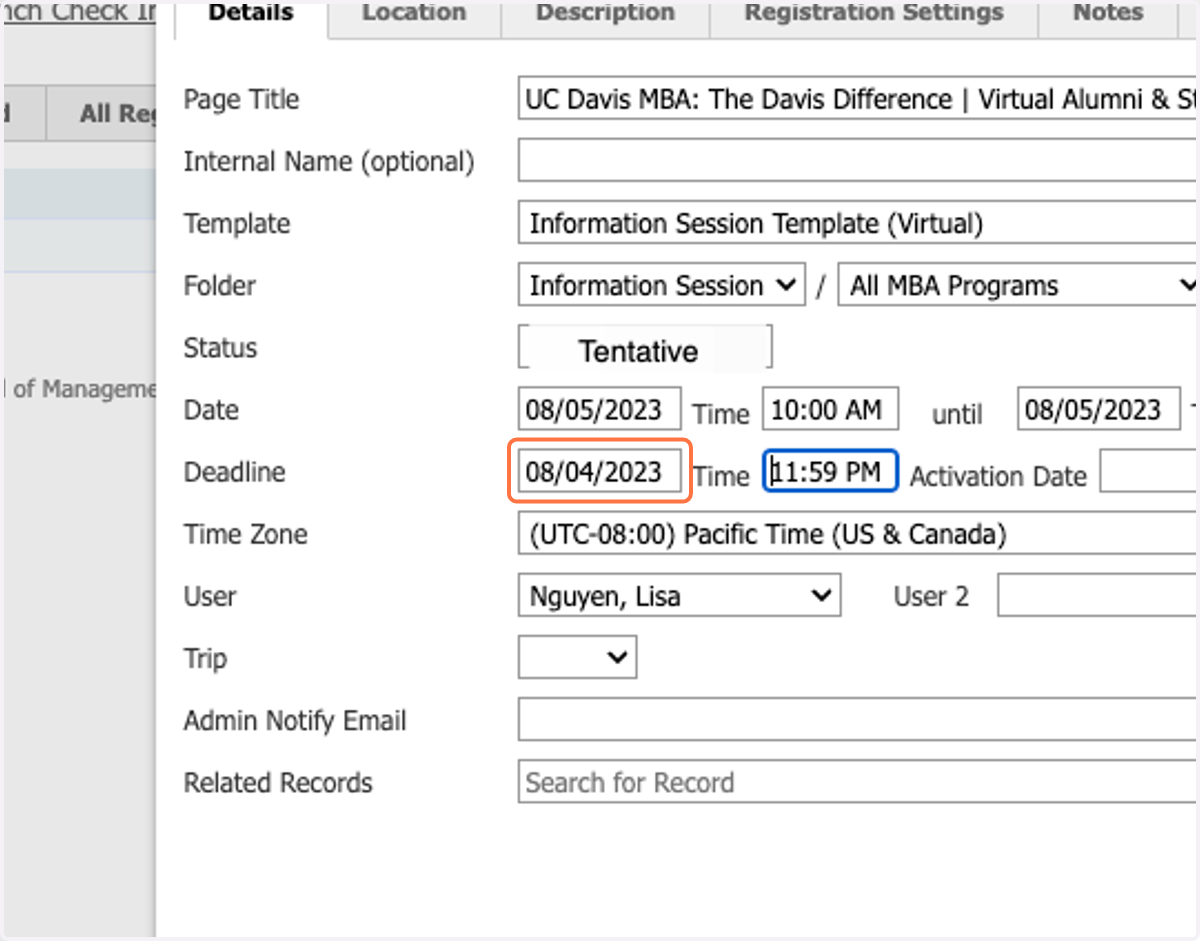The image size is (1200, 941).
Task: Click the Deadline date field 08/04/2023
Action: point(599,471)
